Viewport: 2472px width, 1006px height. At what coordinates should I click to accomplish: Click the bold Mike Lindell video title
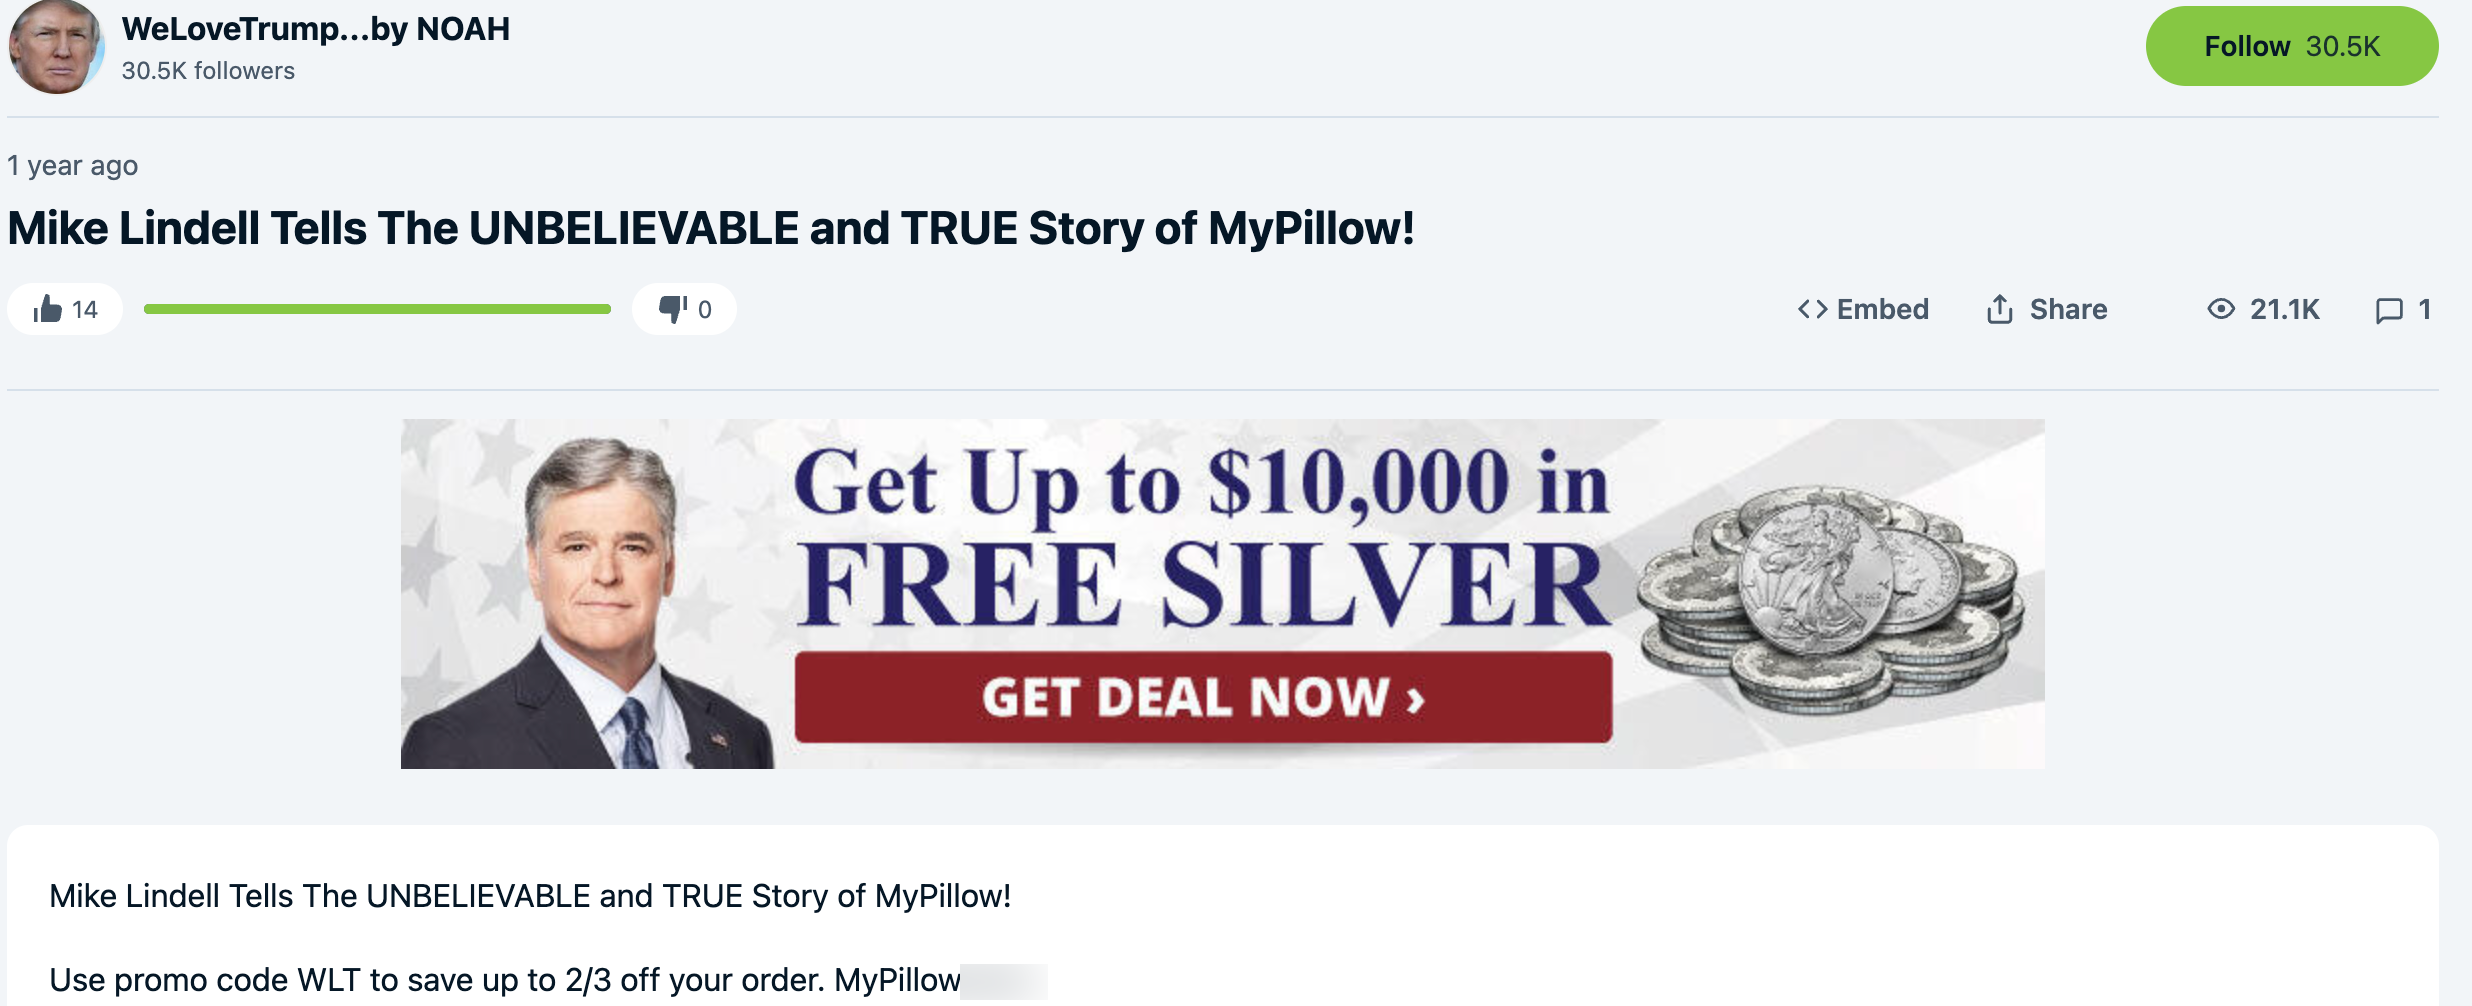[710, 228]
